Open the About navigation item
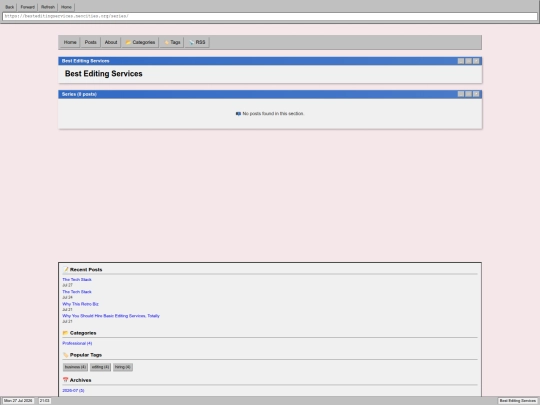The image size is (540, 405). [x=111, y=42]
